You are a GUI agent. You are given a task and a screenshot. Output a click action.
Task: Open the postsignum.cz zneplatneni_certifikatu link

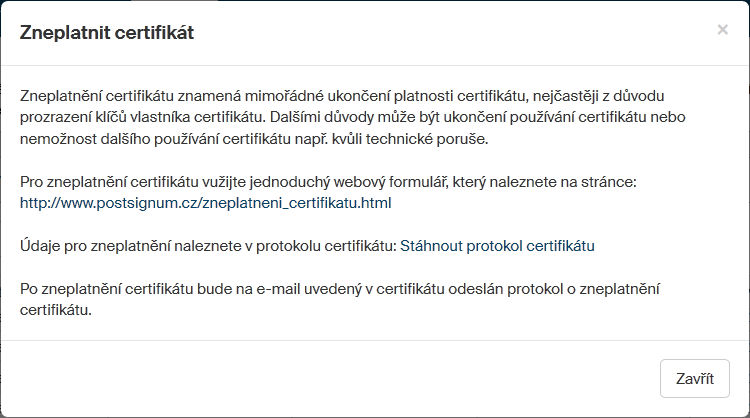click(x=205, y=203)
